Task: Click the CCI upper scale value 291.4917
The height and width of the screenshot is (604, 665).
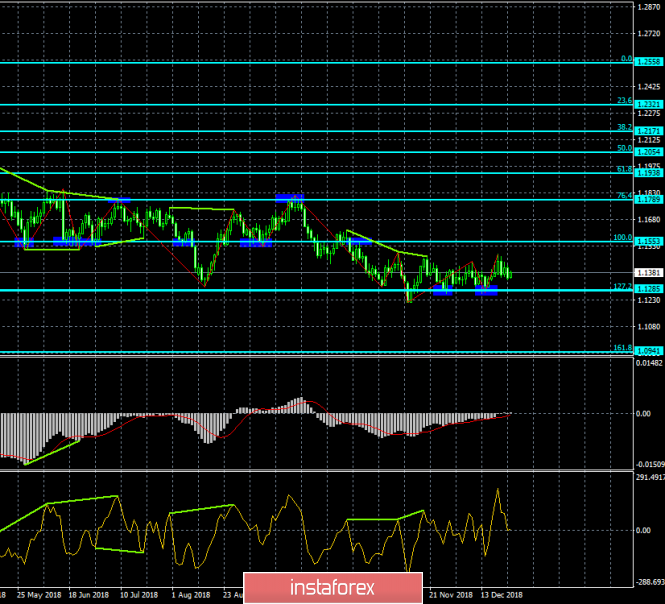Action: [650, 477]
